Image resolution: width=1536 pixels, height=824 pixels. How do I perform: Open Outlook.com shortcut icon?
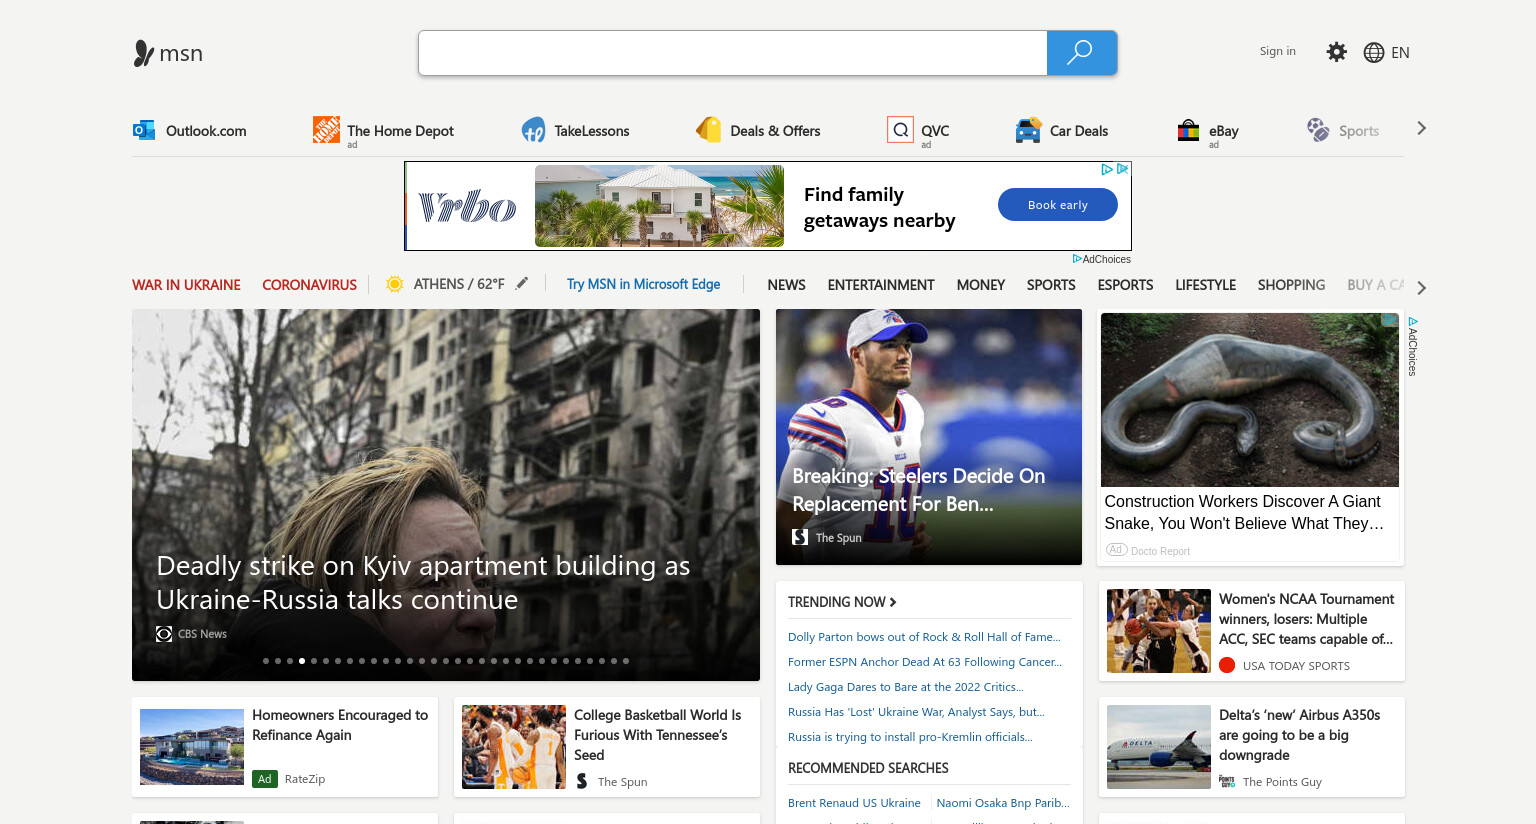pyautogui.click(x=144, y=130)
